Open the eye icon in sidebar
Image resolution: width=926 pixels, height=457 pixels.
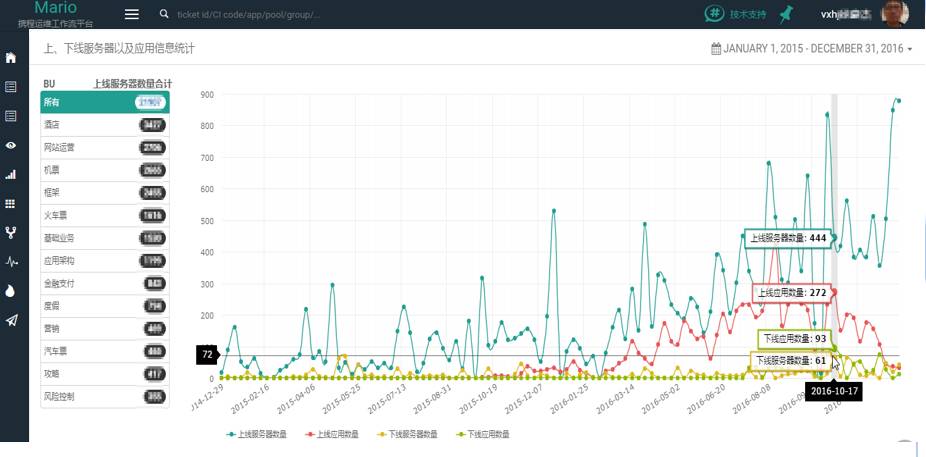11,145
